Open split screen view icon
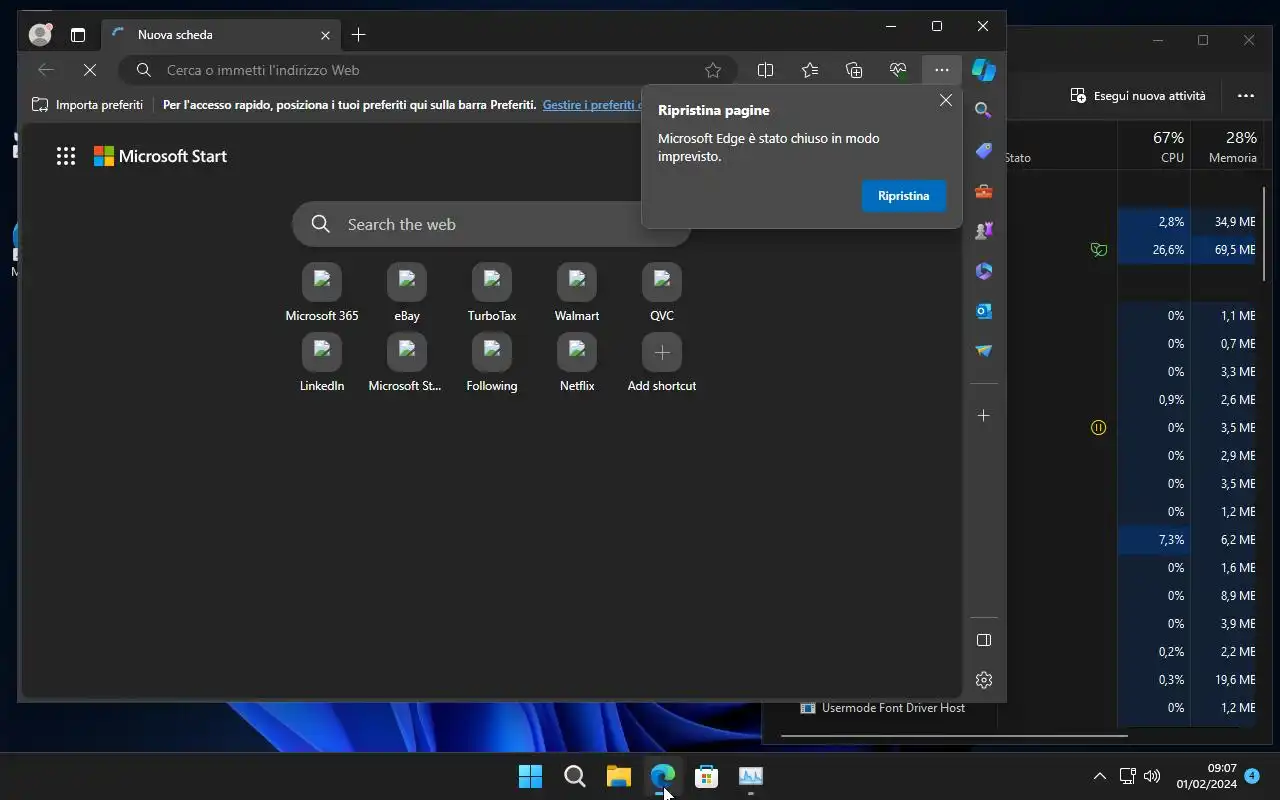Image resolution: width=1280 pixels, height=800 pixels. point(765,70)
